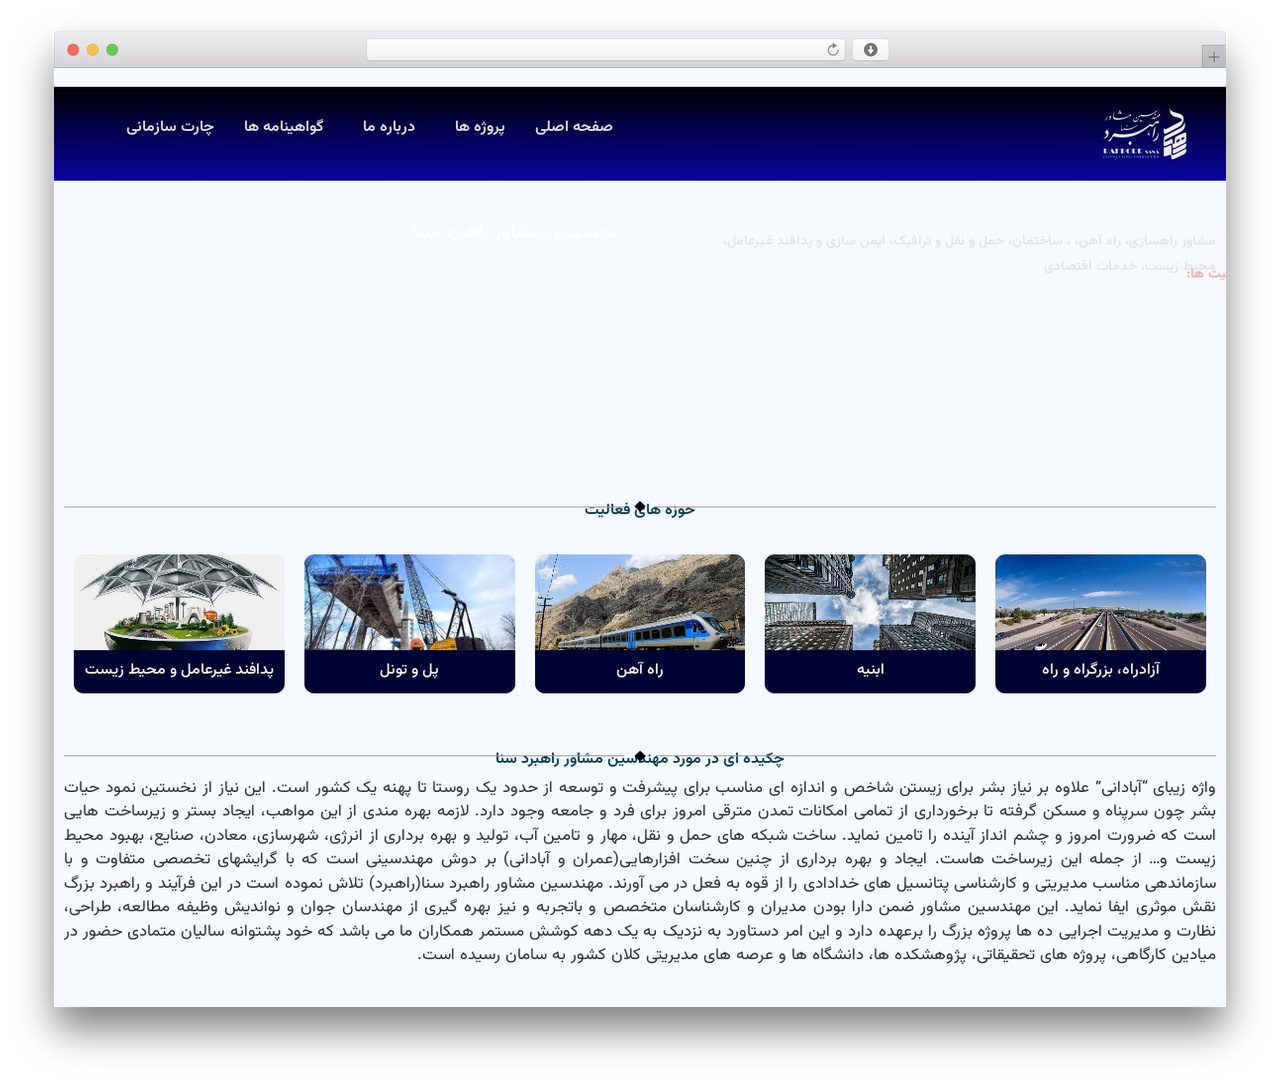Click the browser address bar
This screenshot has height=1084, width=1280.
[x=606, y=50]
